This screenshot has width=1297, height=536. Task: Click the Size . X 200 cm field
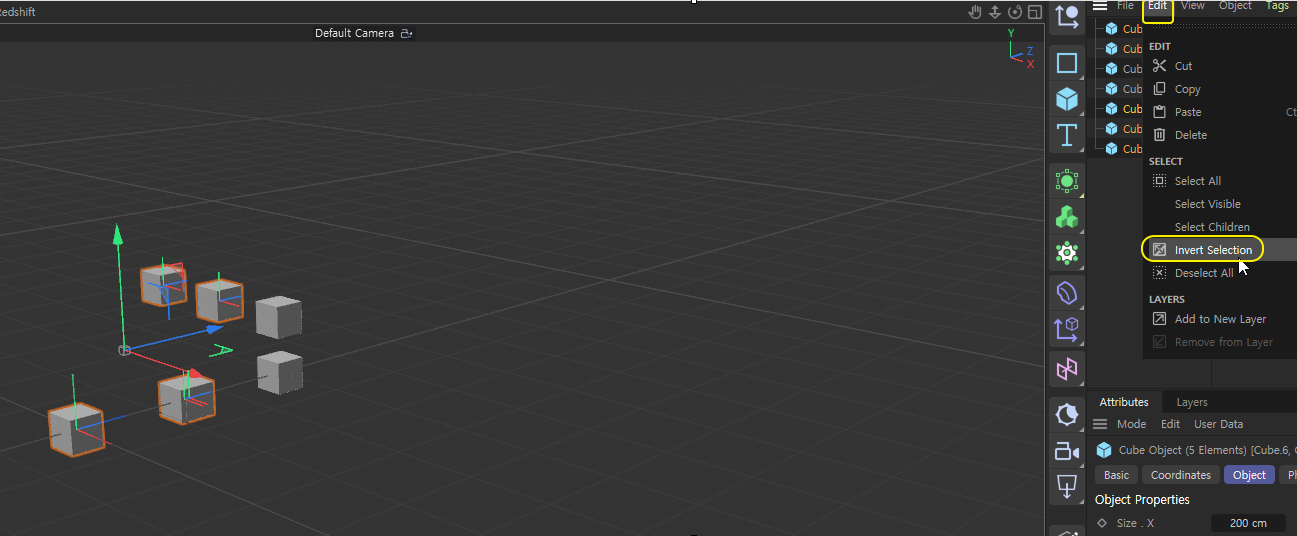[x=1248, y=523]
